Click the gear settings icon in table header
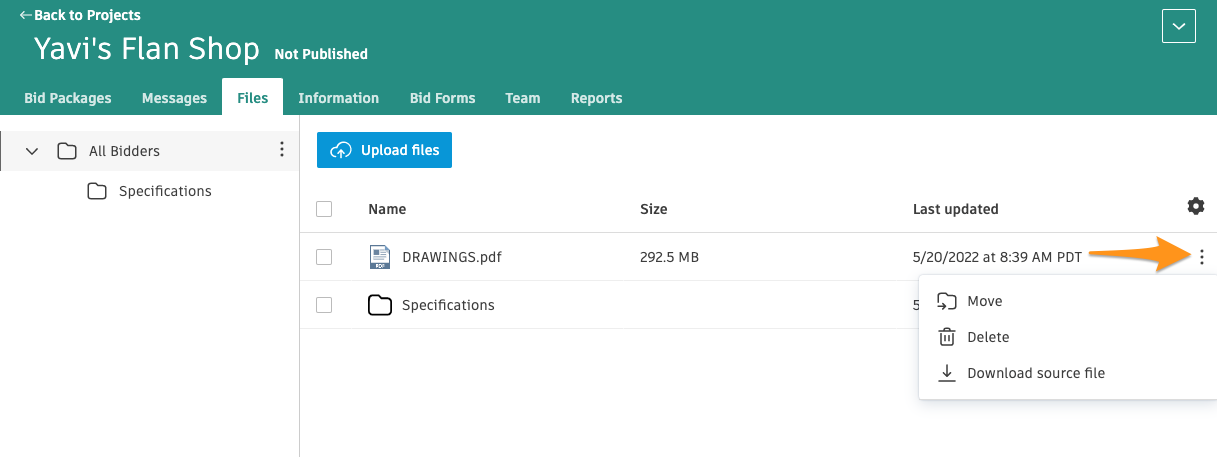 coord(1195,206)
